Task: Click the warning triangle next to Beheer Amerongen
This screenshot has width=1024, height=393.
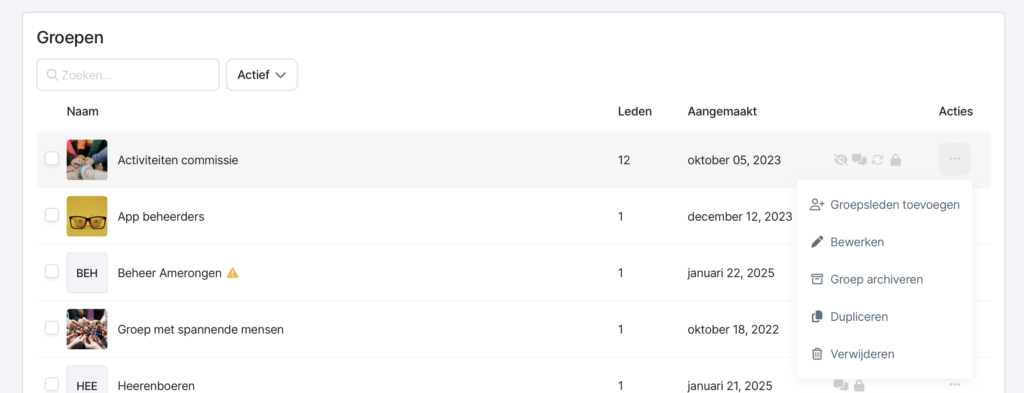Action: [x=232, y=273]
